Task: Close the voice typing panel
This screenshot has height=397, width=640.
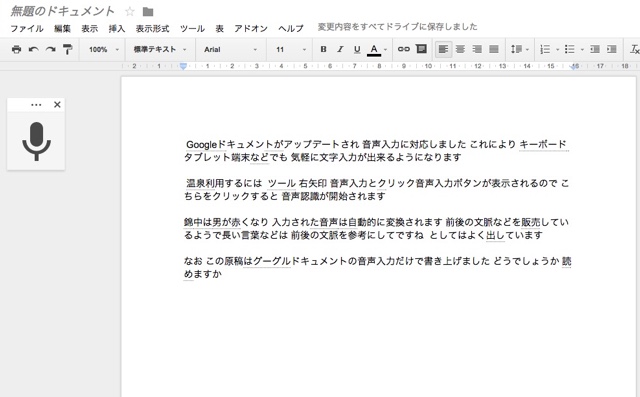Action: pos(57,104)
